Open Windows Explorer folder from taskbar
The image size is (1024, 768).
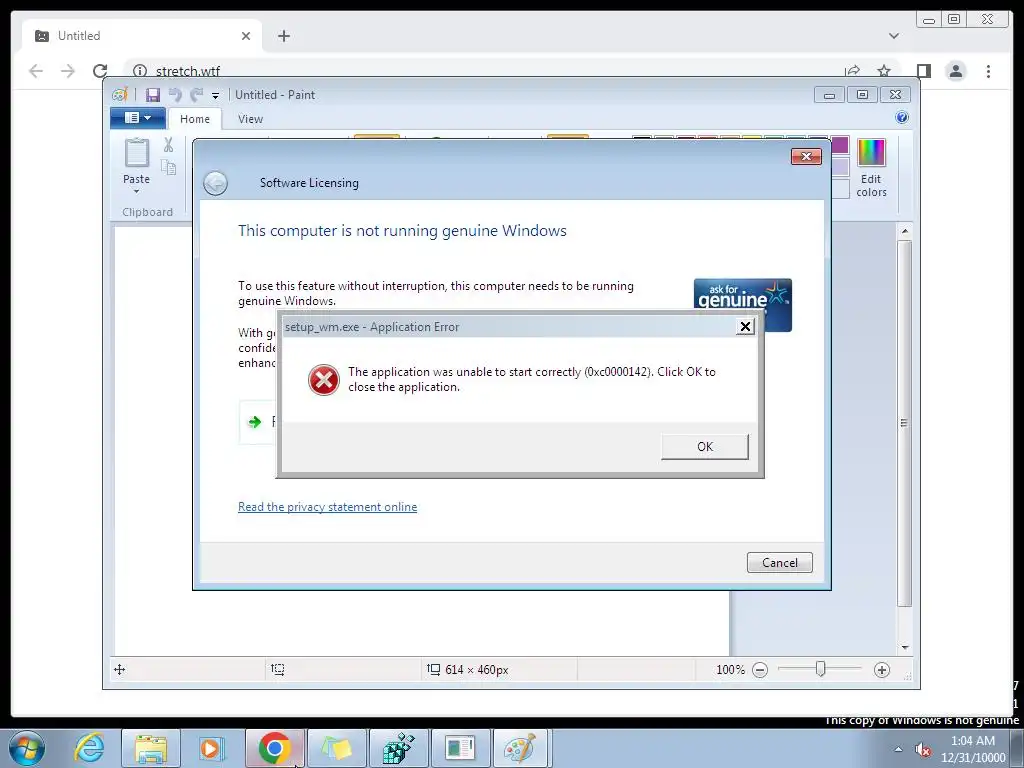pyautogui.click(x=151, y=748)
